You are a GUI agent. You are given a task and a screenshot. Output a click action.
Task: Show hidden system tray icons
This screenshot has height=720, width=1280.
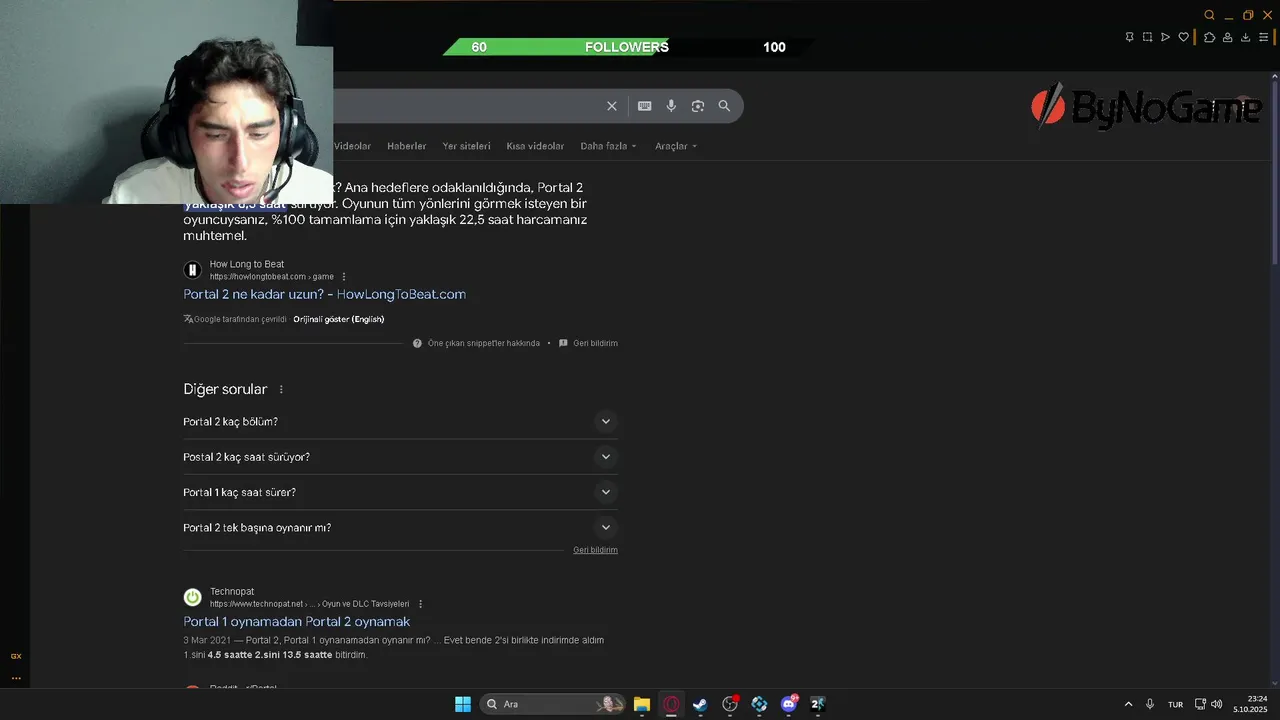pos(1128,704)
